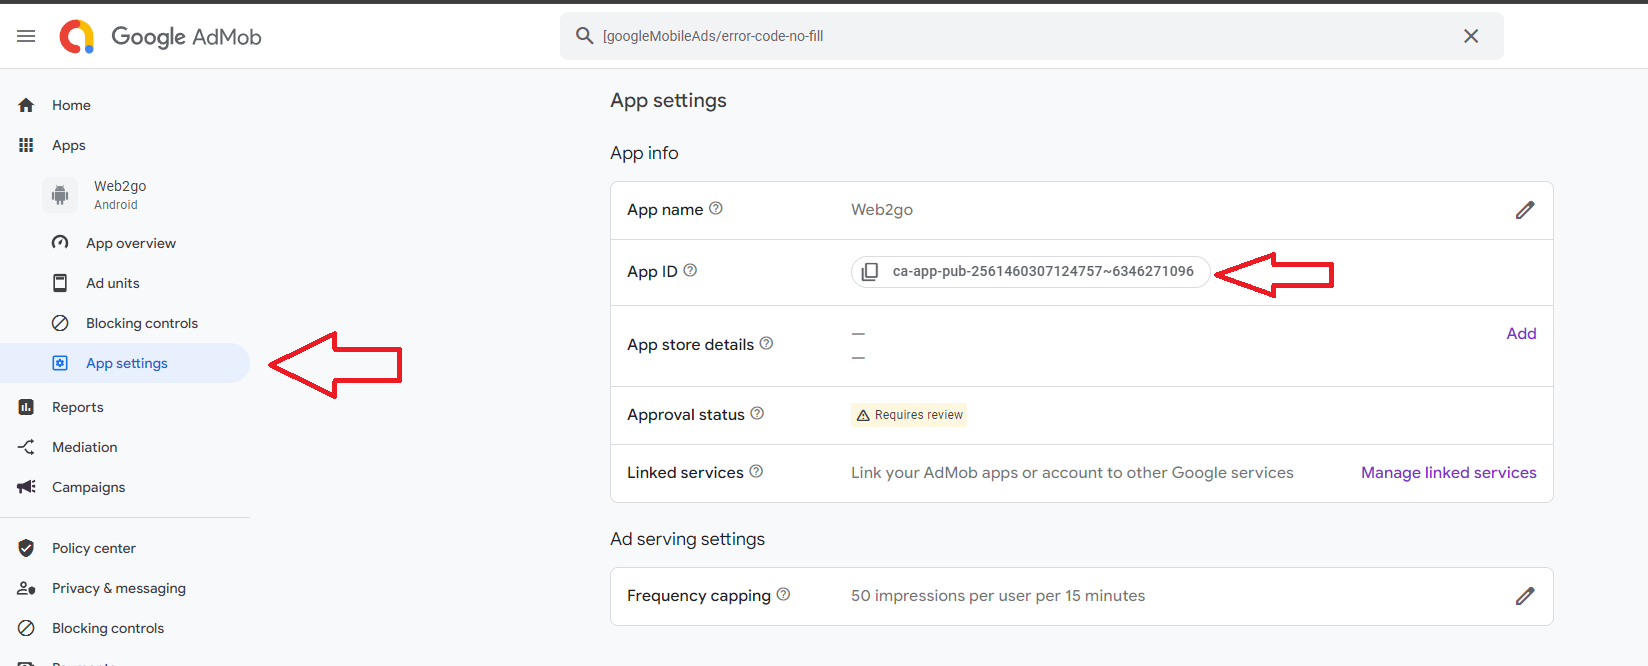This screenshot has height=666, width=1648.
Task: Click the search magnifier icon
Action: [x=584, y=36]
